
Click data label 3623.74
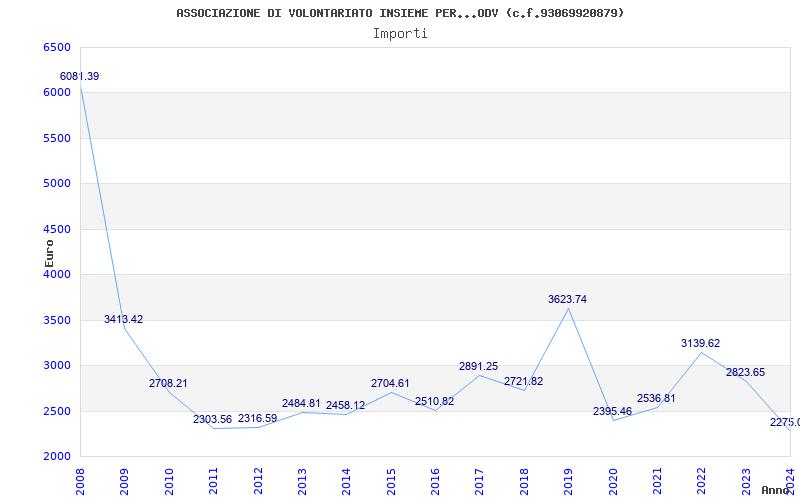[567, 299]
